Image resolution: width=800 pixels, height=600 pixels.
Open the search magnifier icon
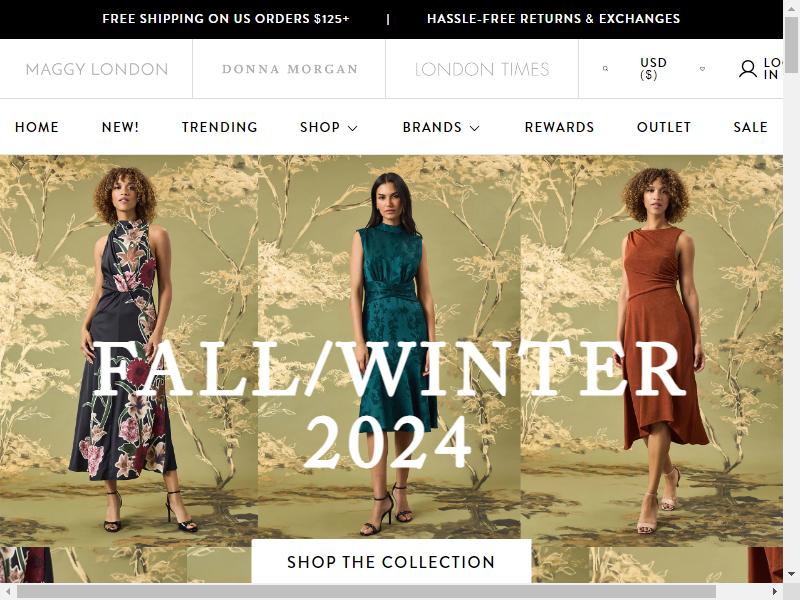click(605, 68)
